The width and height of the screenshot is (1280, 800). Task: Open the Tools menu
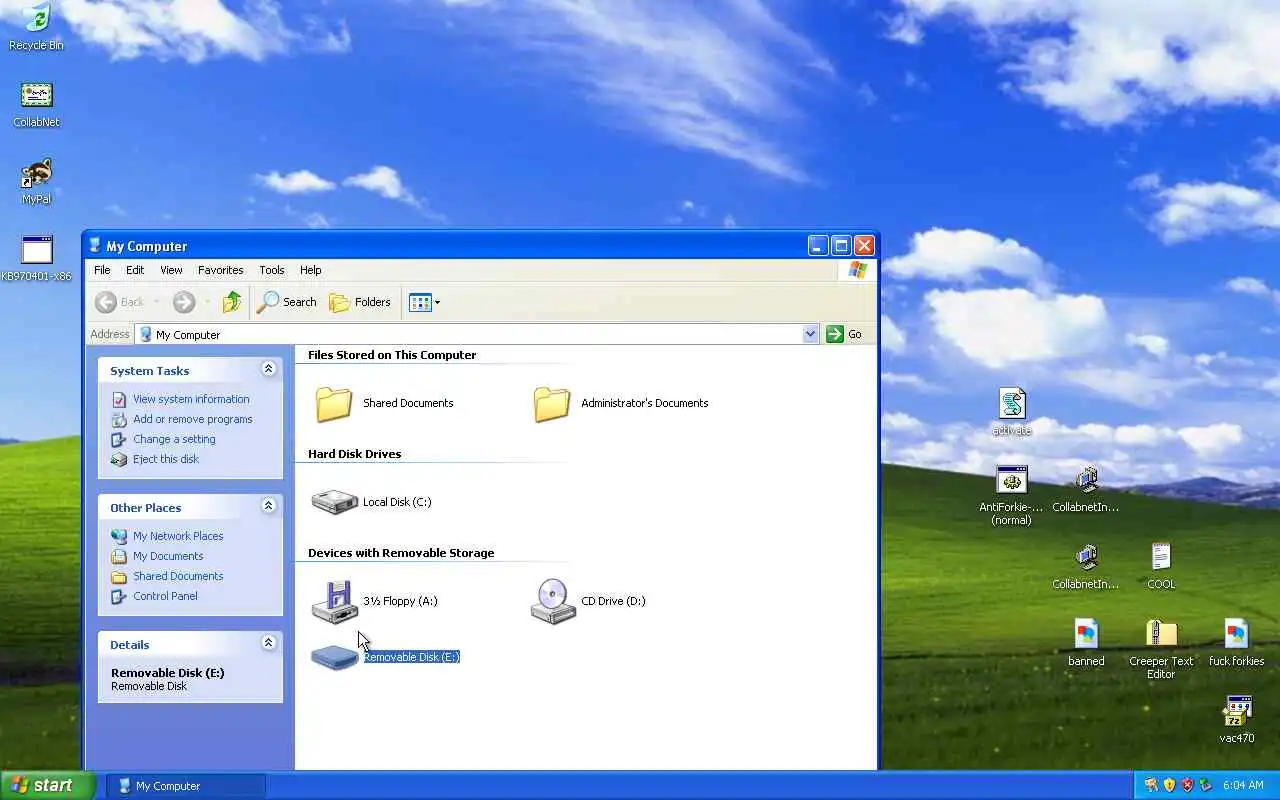click(x=271, y=270)
